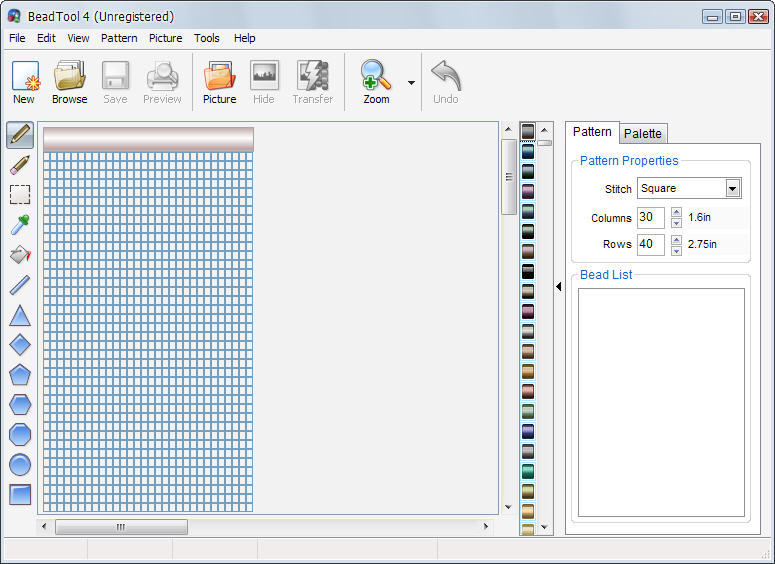Open the View menu
The height and width of the screenshot is (564, 775).
tap(78, 38)
